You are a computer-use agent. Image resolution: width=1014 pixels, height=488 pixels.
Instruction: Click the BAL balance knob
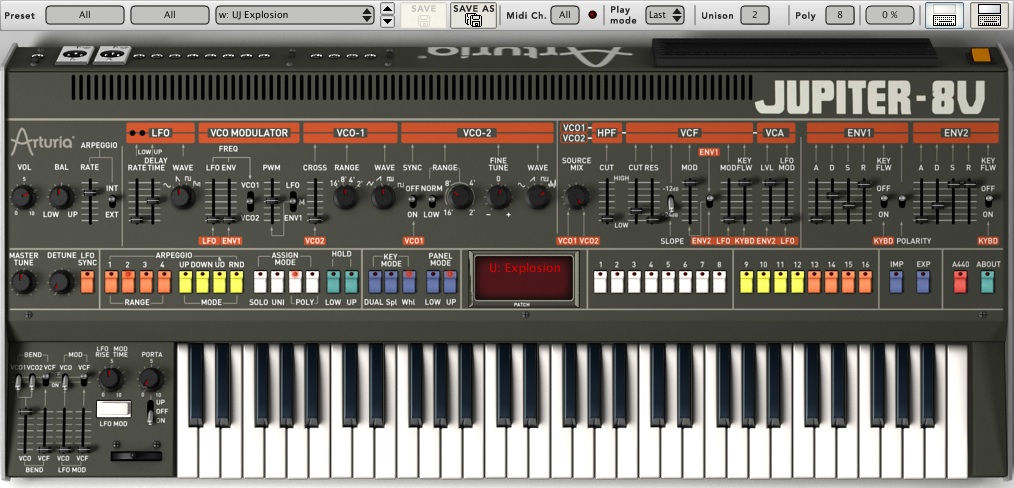tap(61, 196)
